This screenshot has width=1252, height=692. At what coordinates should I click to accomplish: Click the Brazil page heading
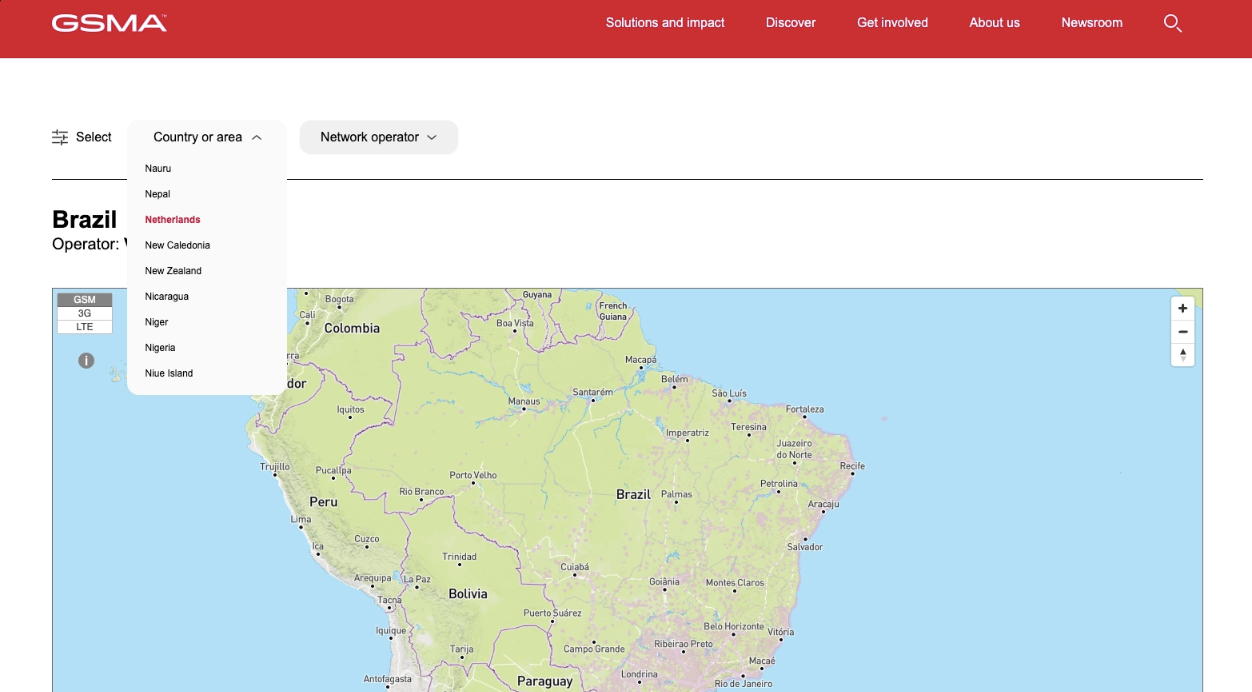(x=85, y=220)
